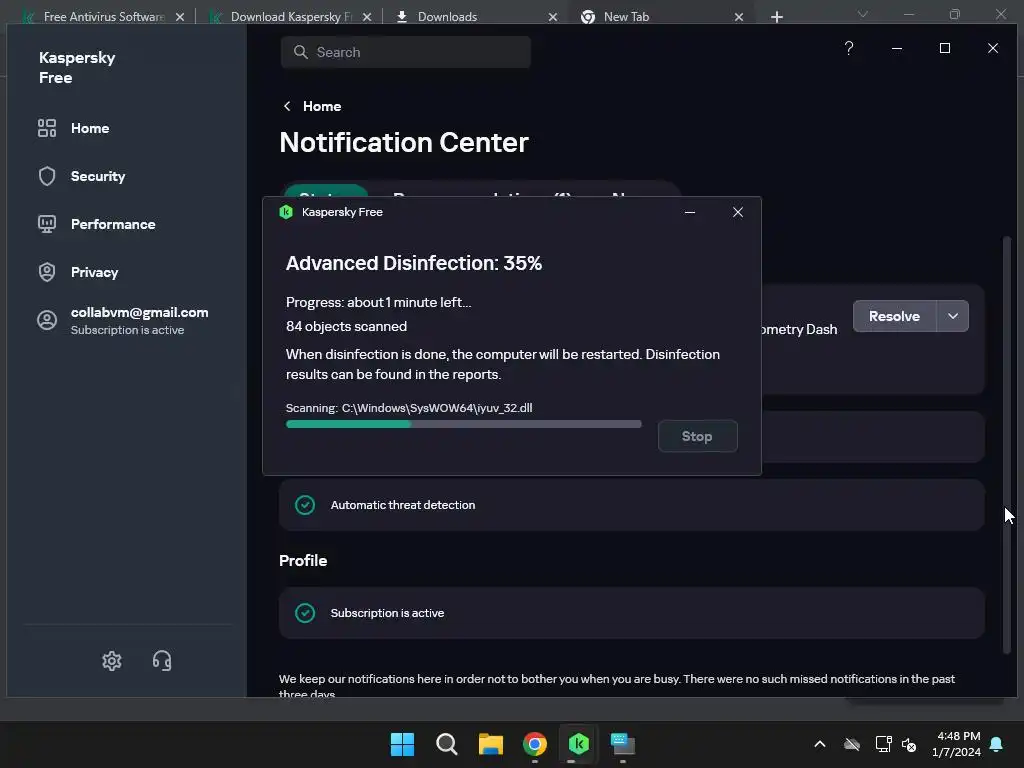The width and height of the screenshot is (1024, 768).
Task: Show hidden tray icons chevron
Action: pyautogui.click(x=820, y=744)
